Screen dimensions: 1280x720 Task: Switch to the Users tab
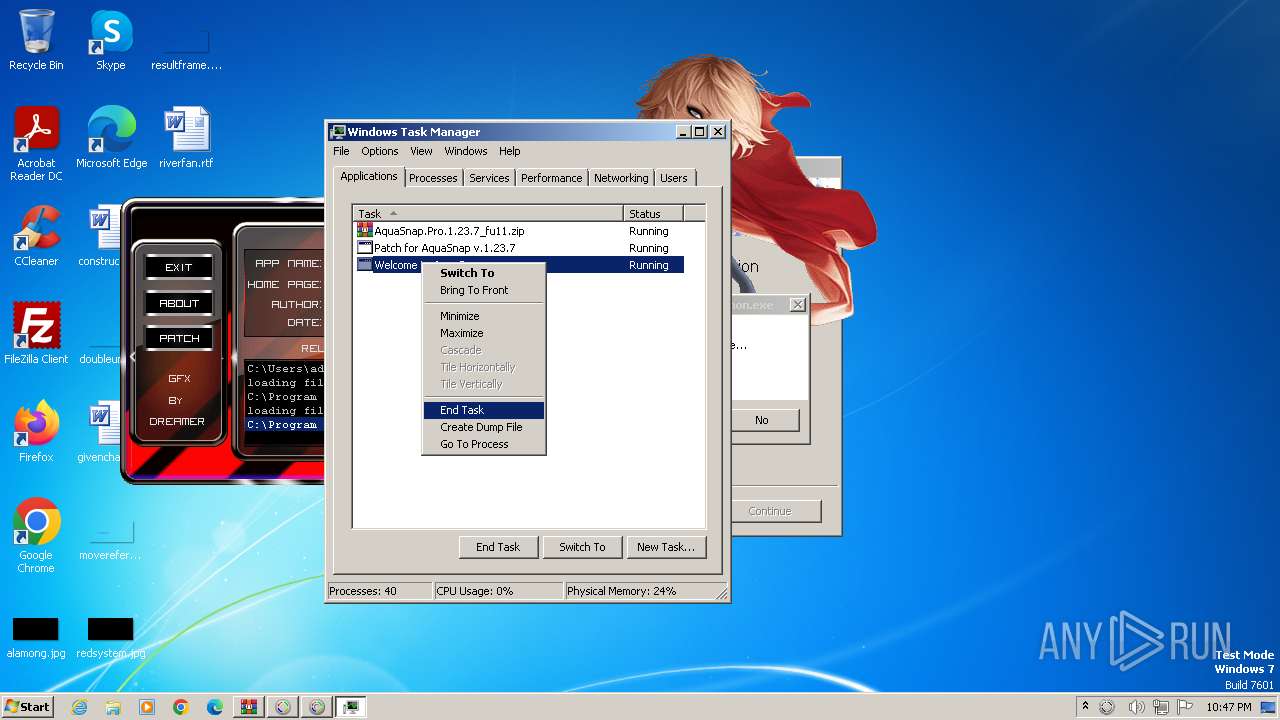pos(674,178)
